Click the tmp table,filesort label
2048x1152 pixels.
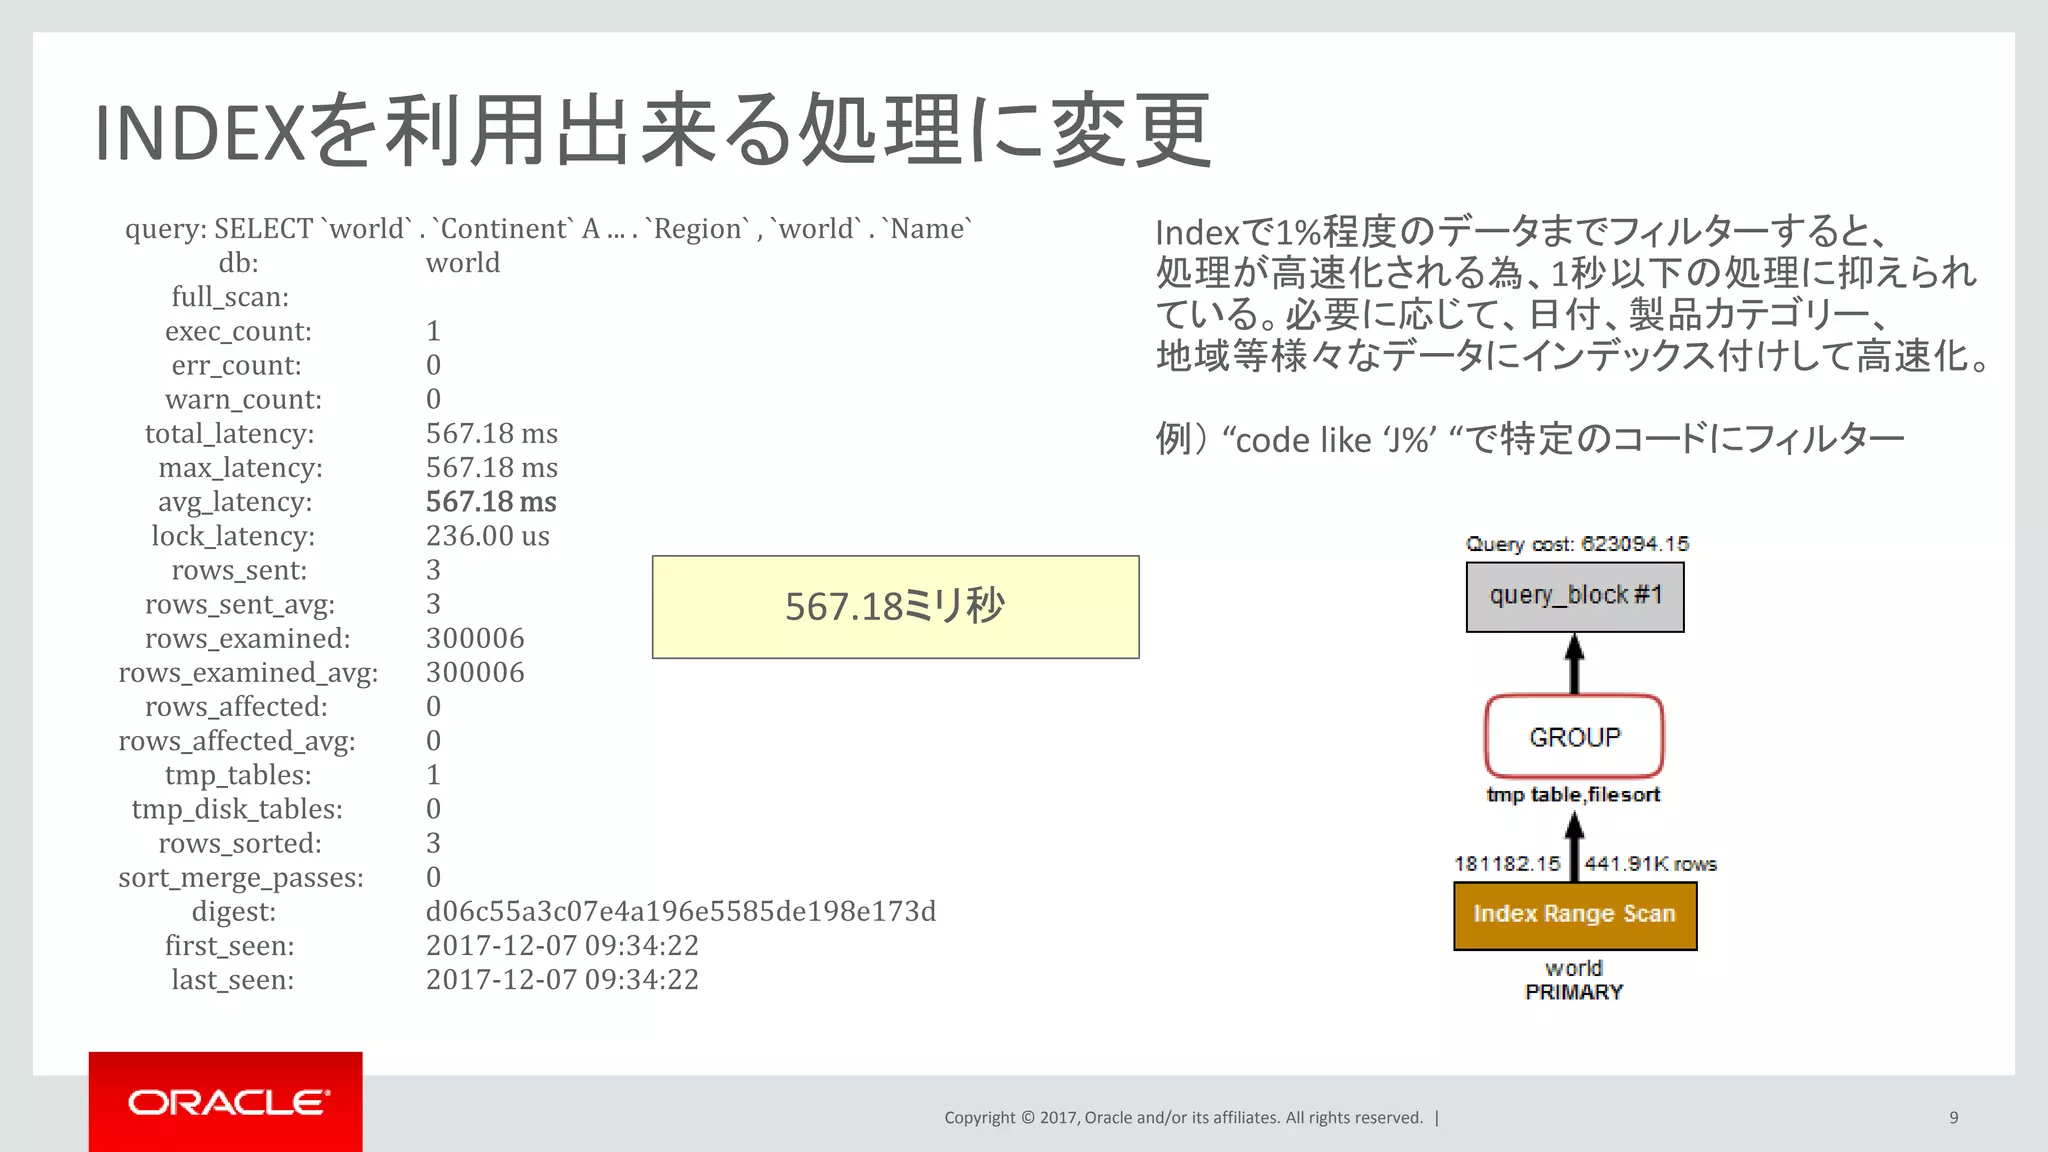click(x=1573, y=795)
